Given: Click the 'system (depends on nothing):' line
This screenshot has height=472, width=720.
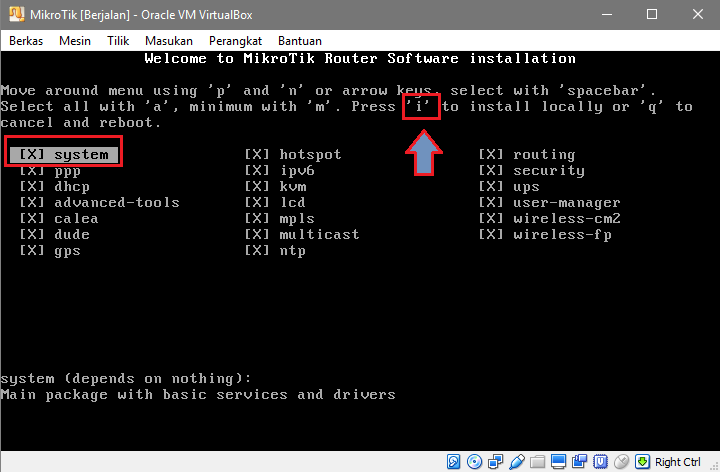Looking at the screenshot, I should [126, 379].
